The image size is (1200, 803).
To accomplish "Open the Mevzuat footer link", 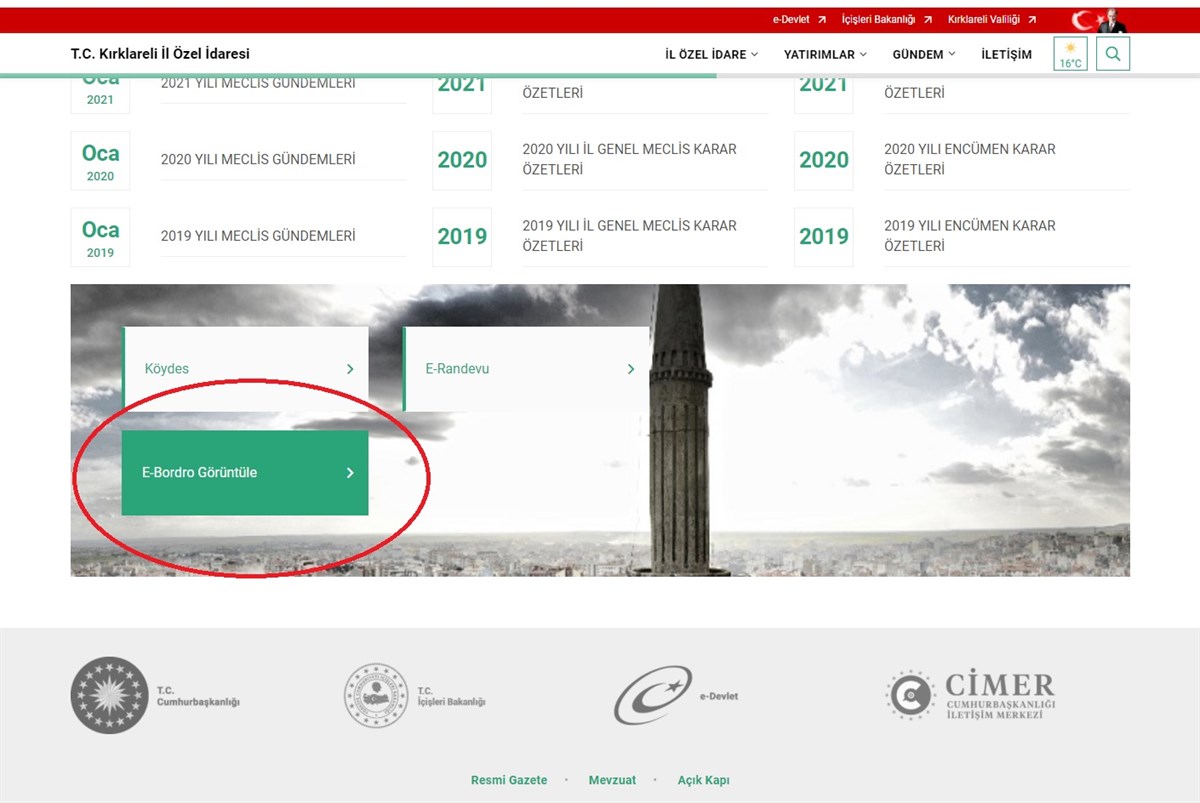I will [x=612, y=780].
